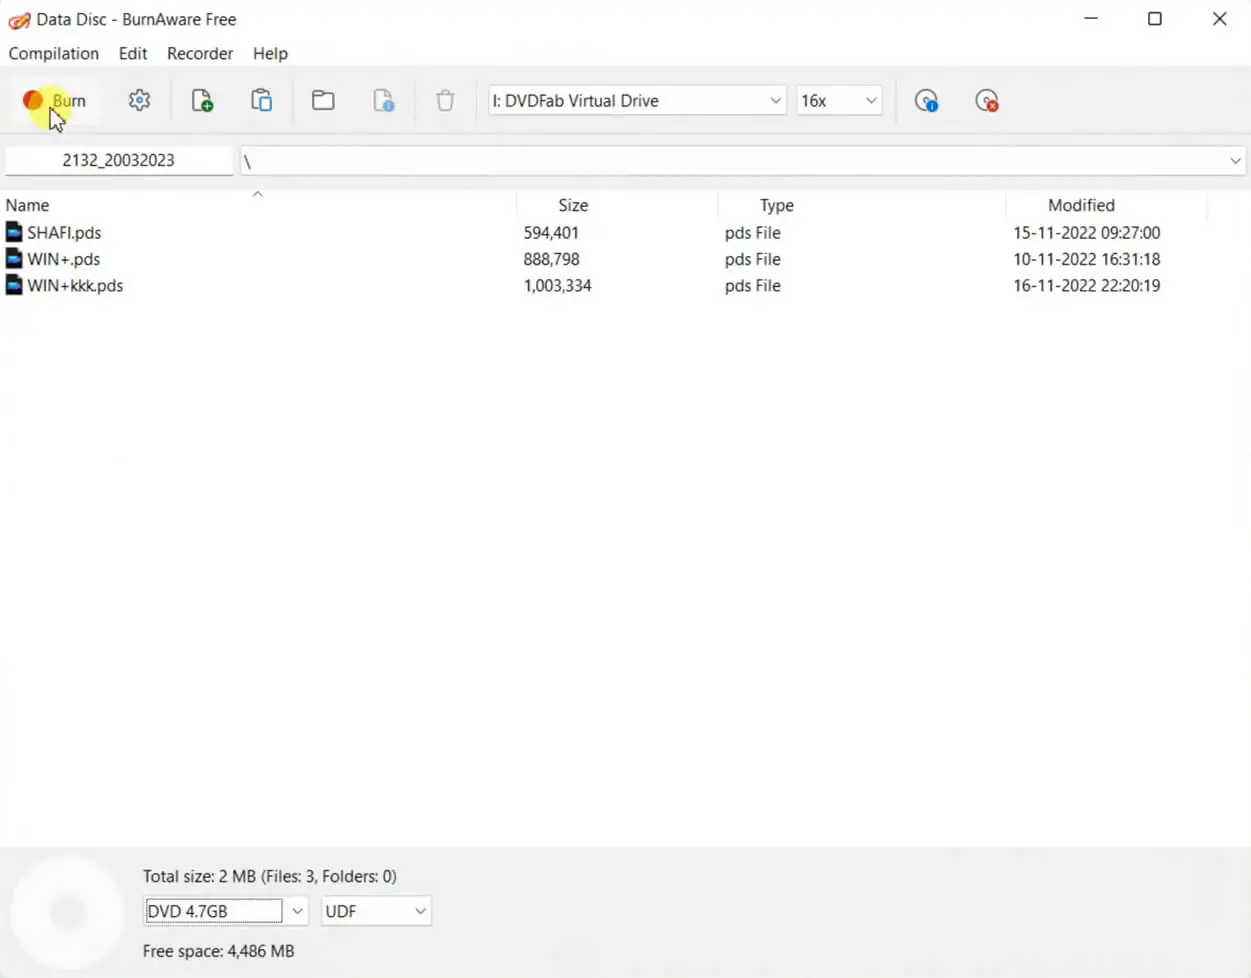This screenshot has width=1251, height=978.
Task: Open the Options gear icon
Action: tap(140, 100)
